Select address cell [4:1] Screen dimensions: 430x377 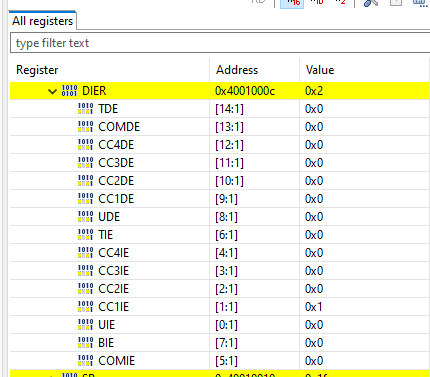click(226, 253)
